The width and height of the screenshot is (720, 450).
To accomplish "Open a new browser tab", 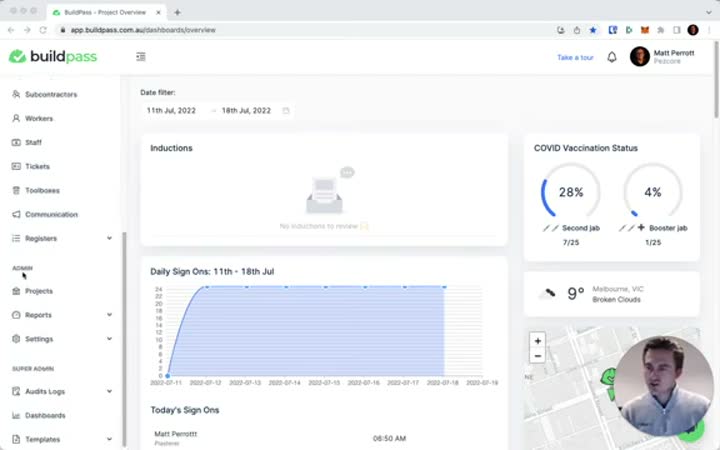I will click(x=177, y=12).
